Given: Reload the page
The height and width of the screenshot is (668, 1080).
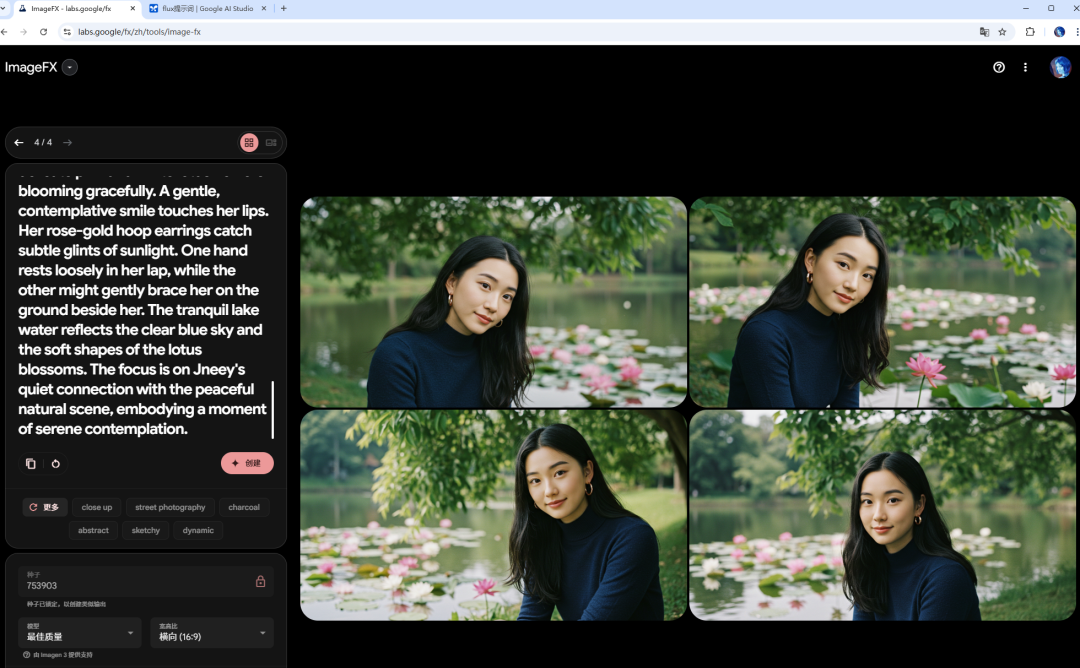Looking at the screenshot, I should tap(43, 32).
